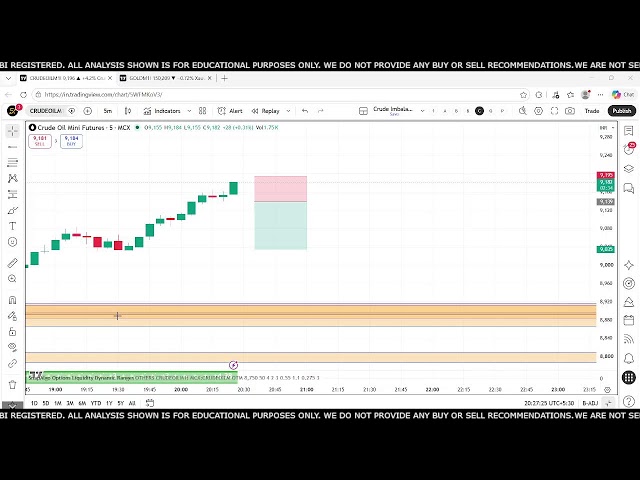Toggle magnet mode in left toolbar
This screenshot has width=640, height=480.
click(x=13, y=300)
